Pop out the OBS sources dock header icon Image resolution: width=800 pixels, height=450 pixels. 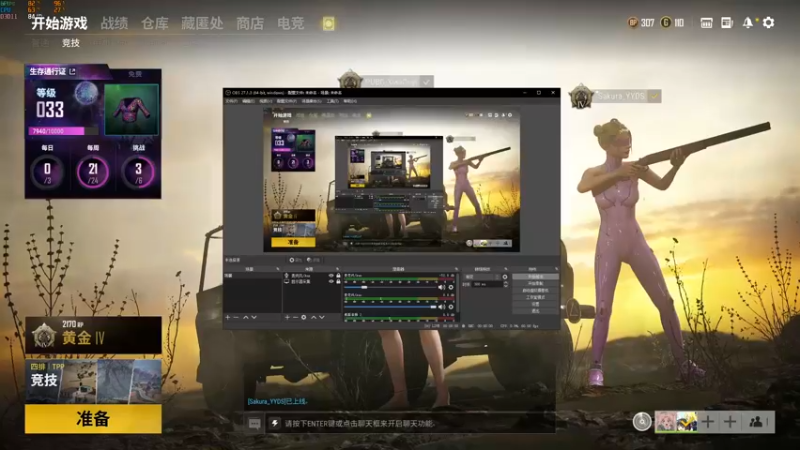[x=337, y=269]
